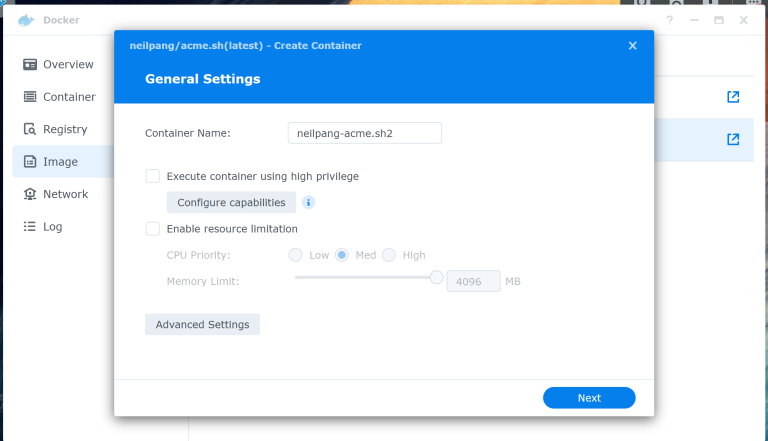Click the Configure capabilities button
The height and width of the screenshot is (441, 768).
(x=231, y=203)
